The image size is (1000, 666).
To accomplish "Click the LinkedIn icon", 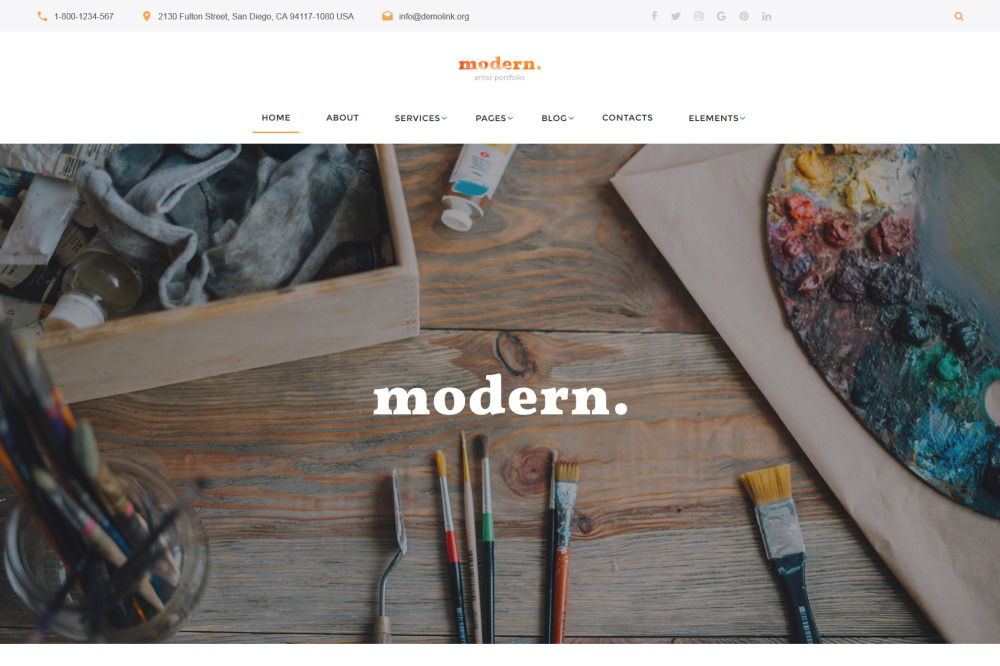I will tap(766, 16).
